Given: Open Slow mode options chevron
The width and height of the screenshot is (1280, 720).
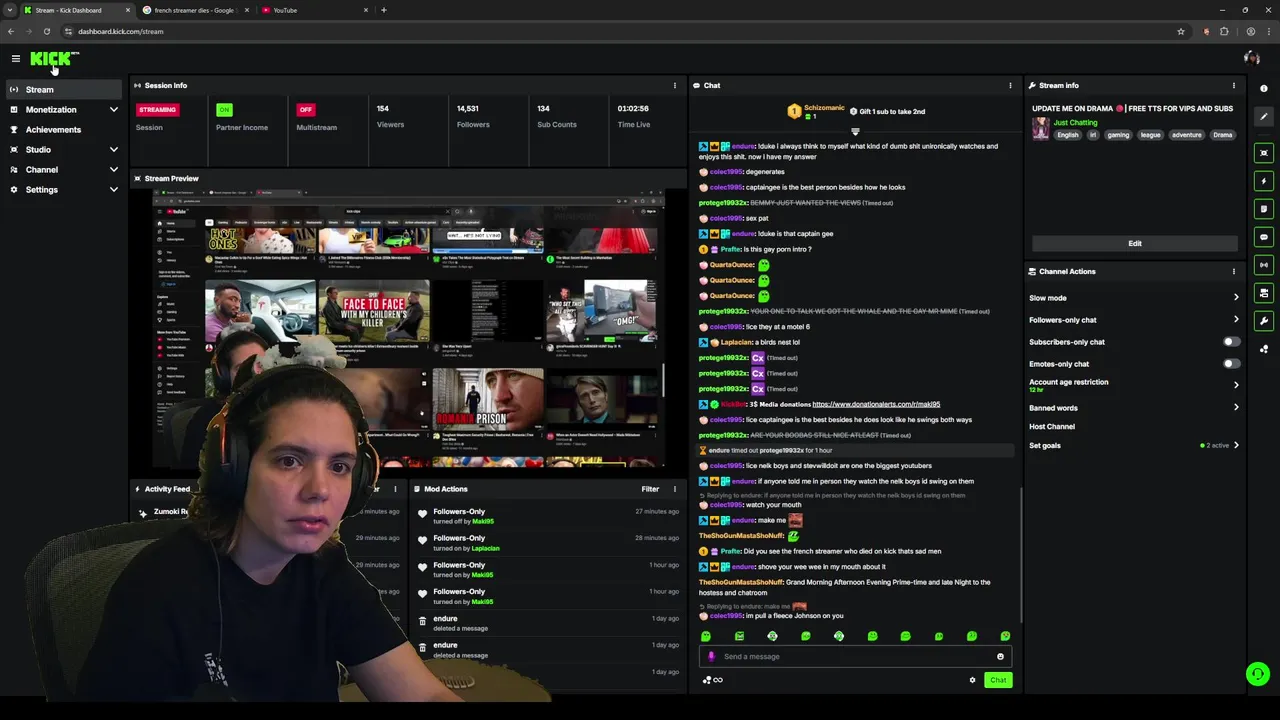Looking at the screenshot, I should 1236,298.
